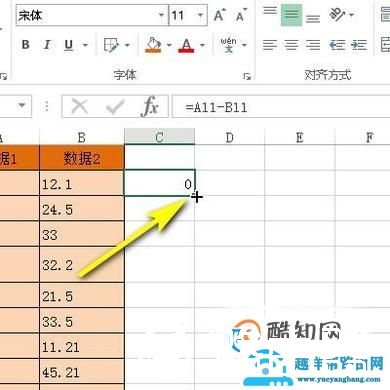Open the underline style dropdown arrow

(x=85, y=45)
